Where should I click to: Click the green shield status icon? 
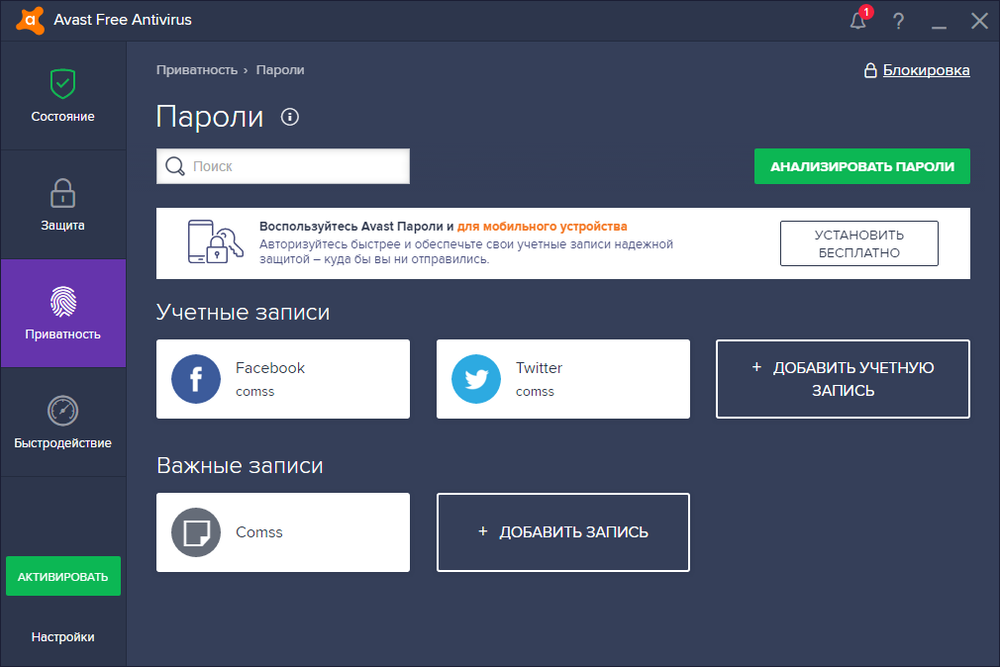tap(62, 84)
